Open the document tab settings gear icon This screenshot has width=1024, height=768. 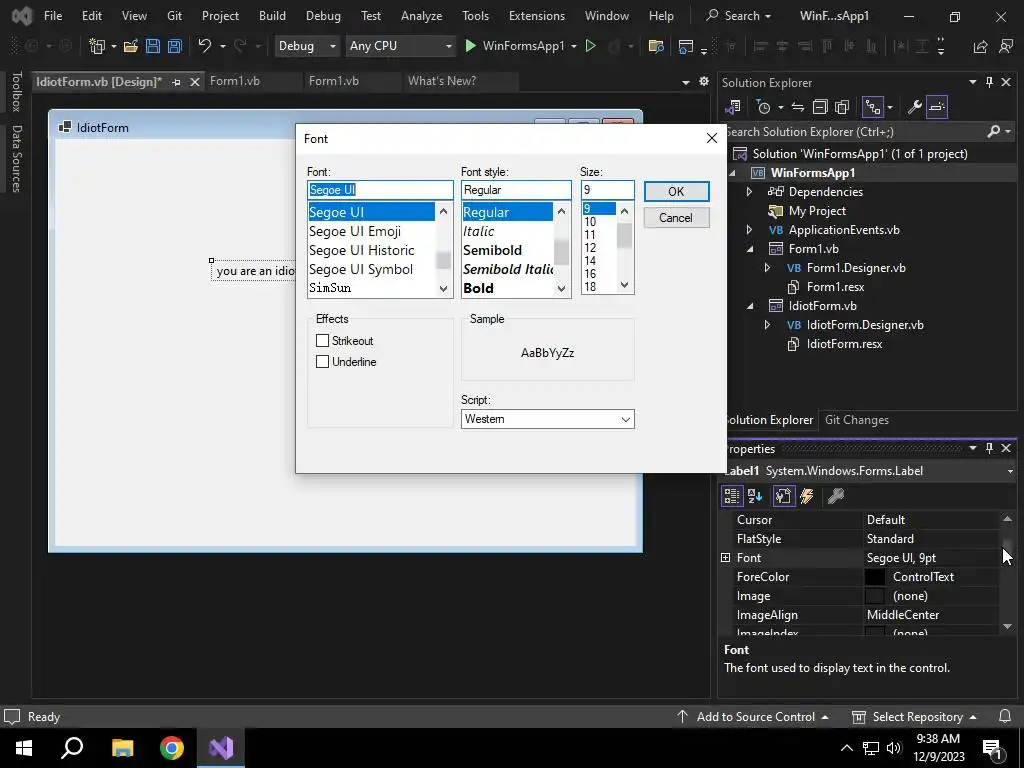click(x=703, y=82)
